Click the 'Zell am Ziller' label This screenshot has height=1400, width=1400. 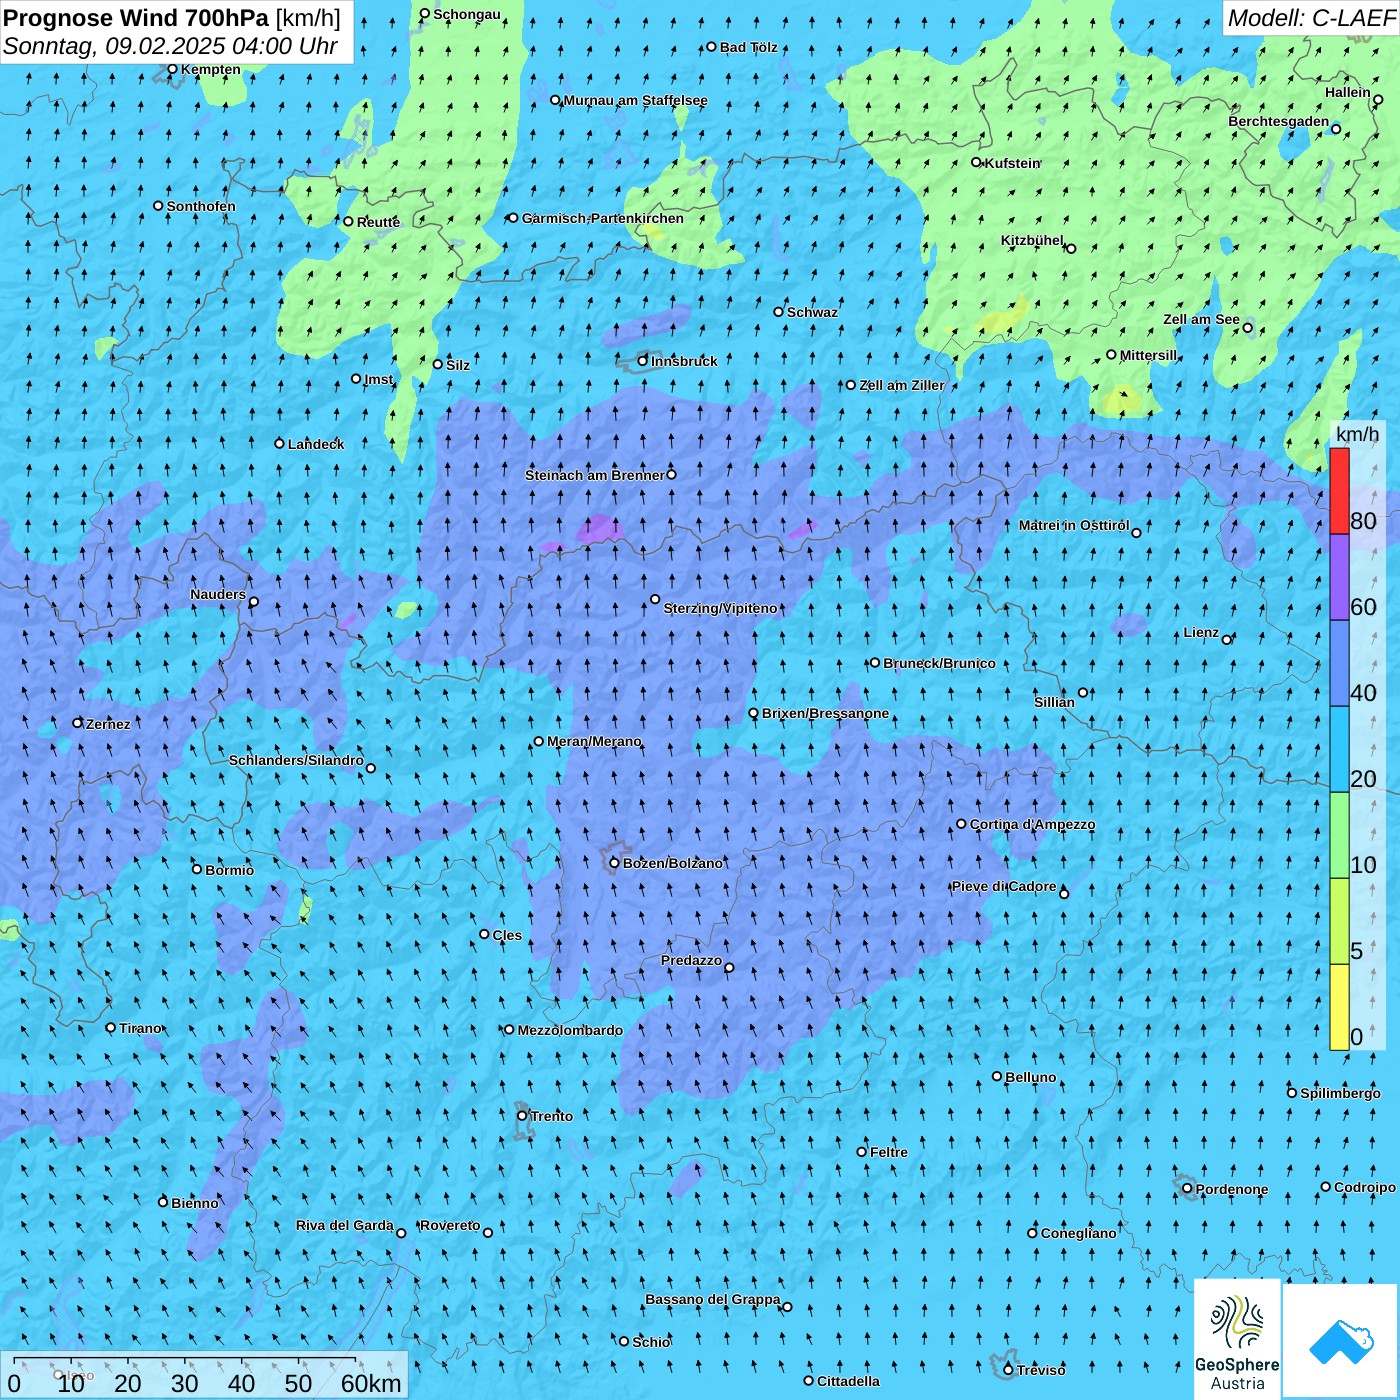pos(902,385)
